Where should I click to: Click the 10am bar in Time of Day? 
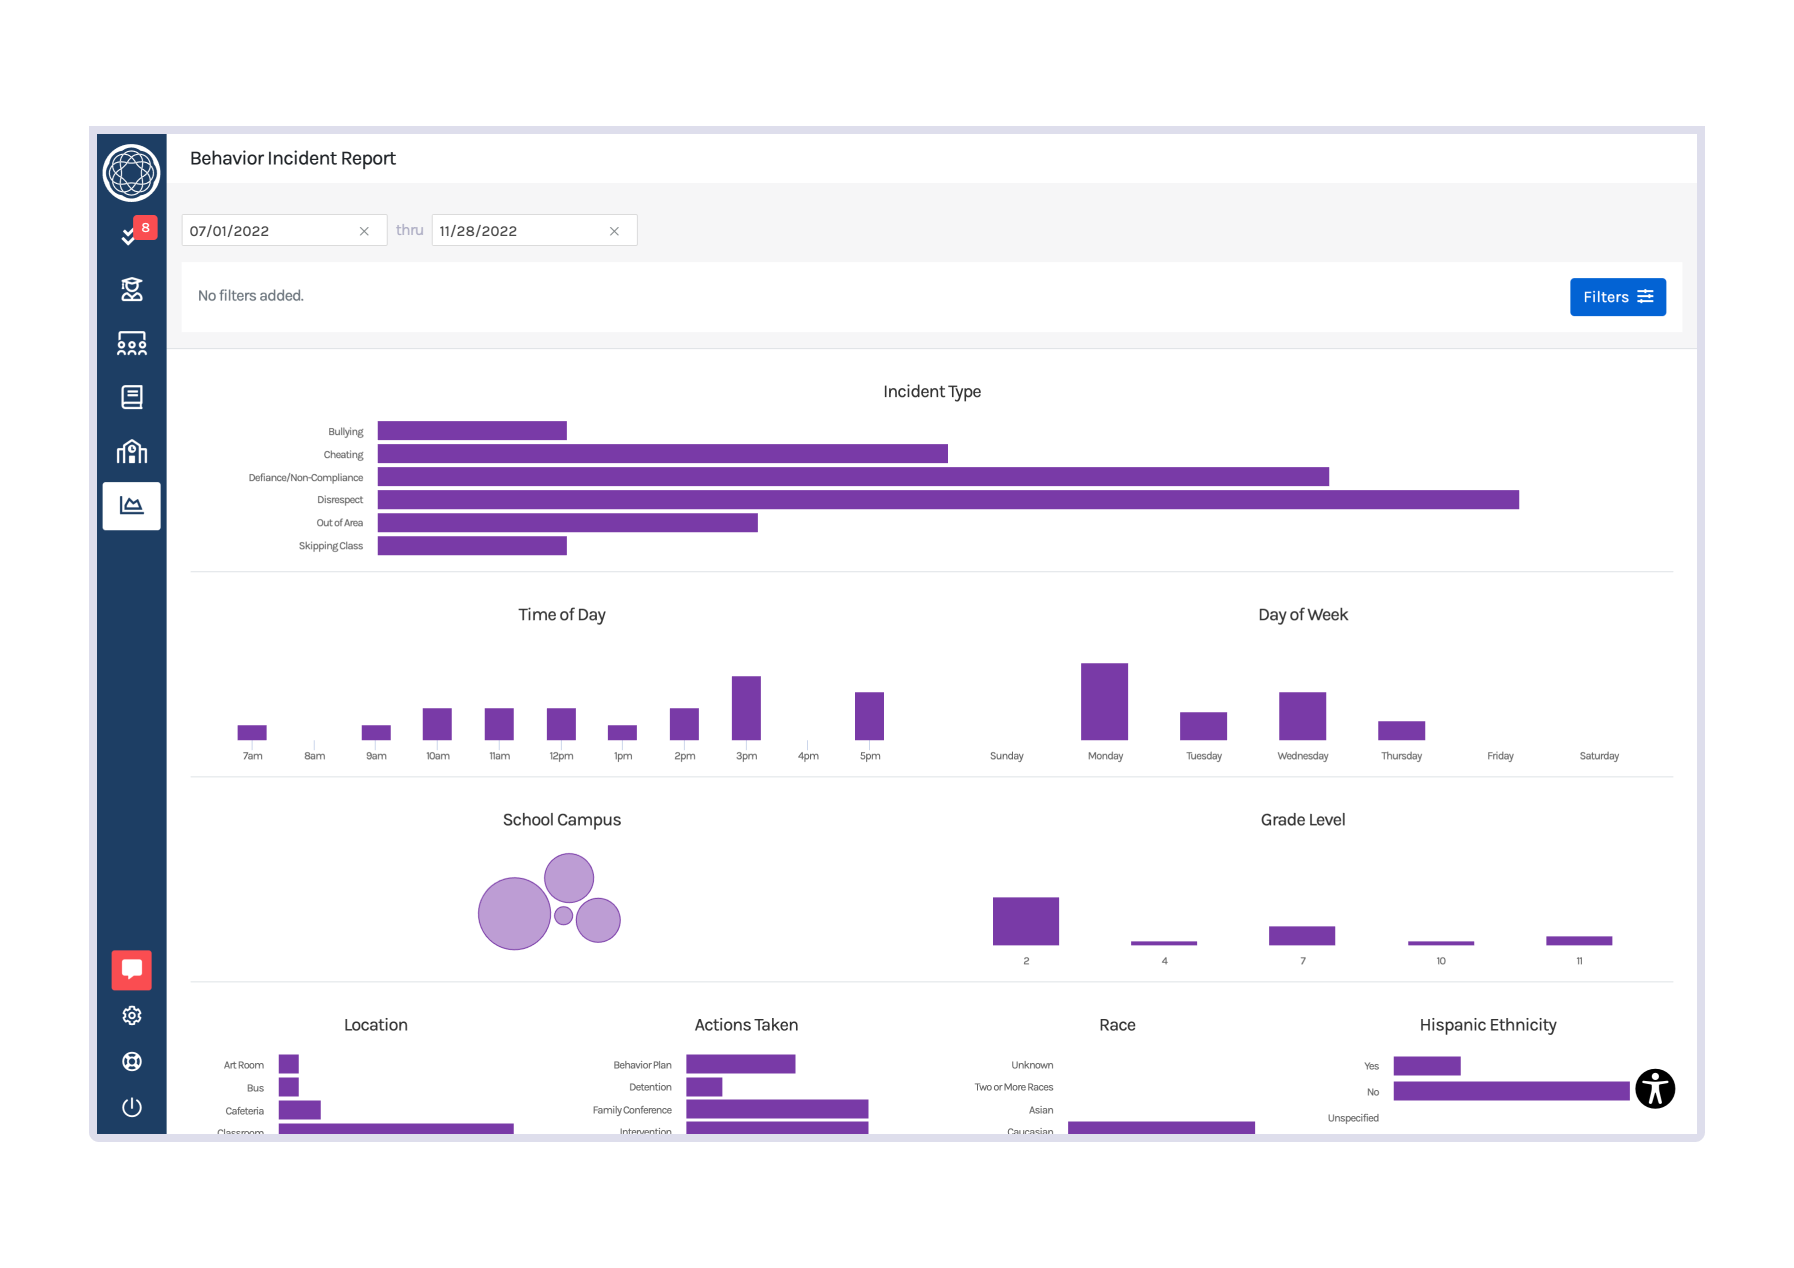pos(437,724)
